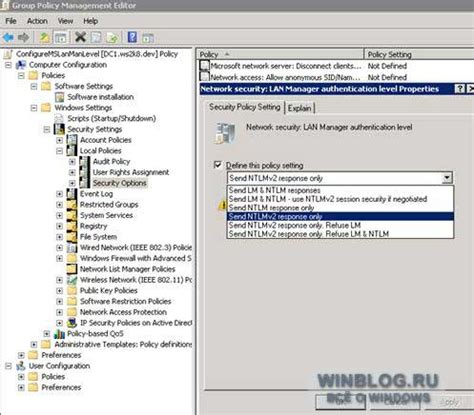Viewport: 474px width, 415px height.
Task: Click the Up one level folder icon
Action: tap(44, 37)
